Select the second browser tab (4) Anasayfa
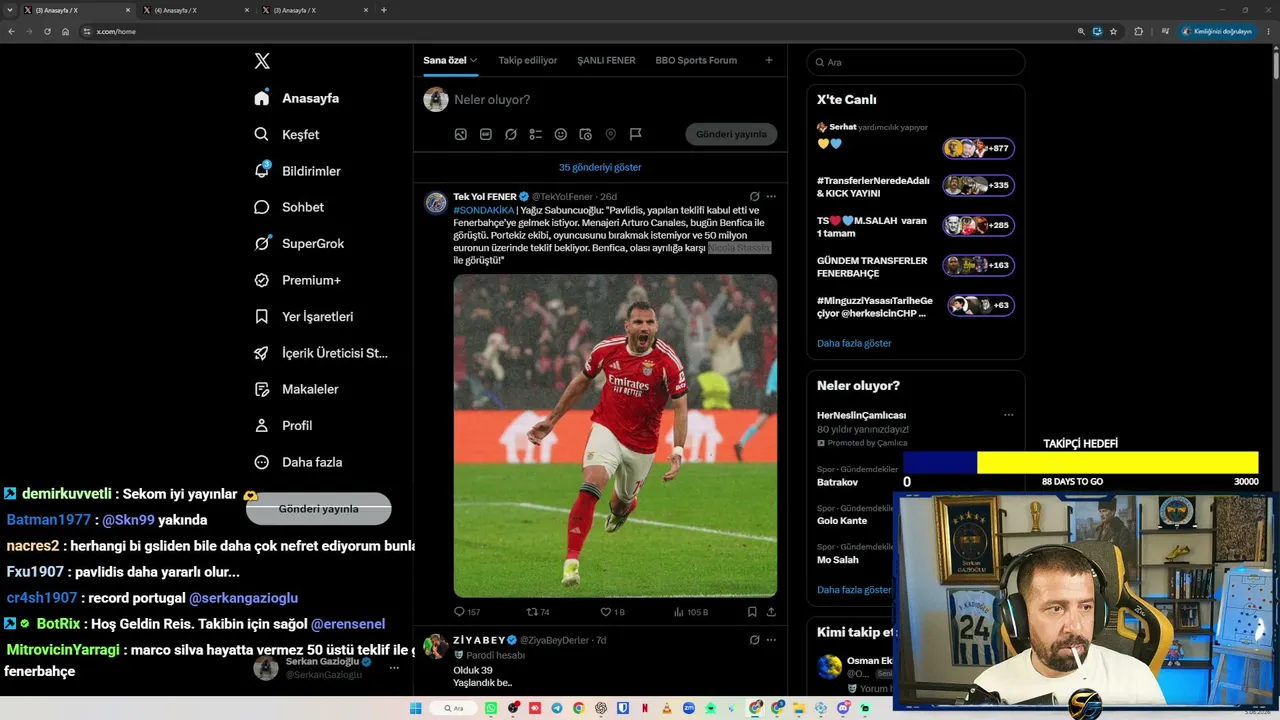1280x720 pixels. click(x=196, y=10)
